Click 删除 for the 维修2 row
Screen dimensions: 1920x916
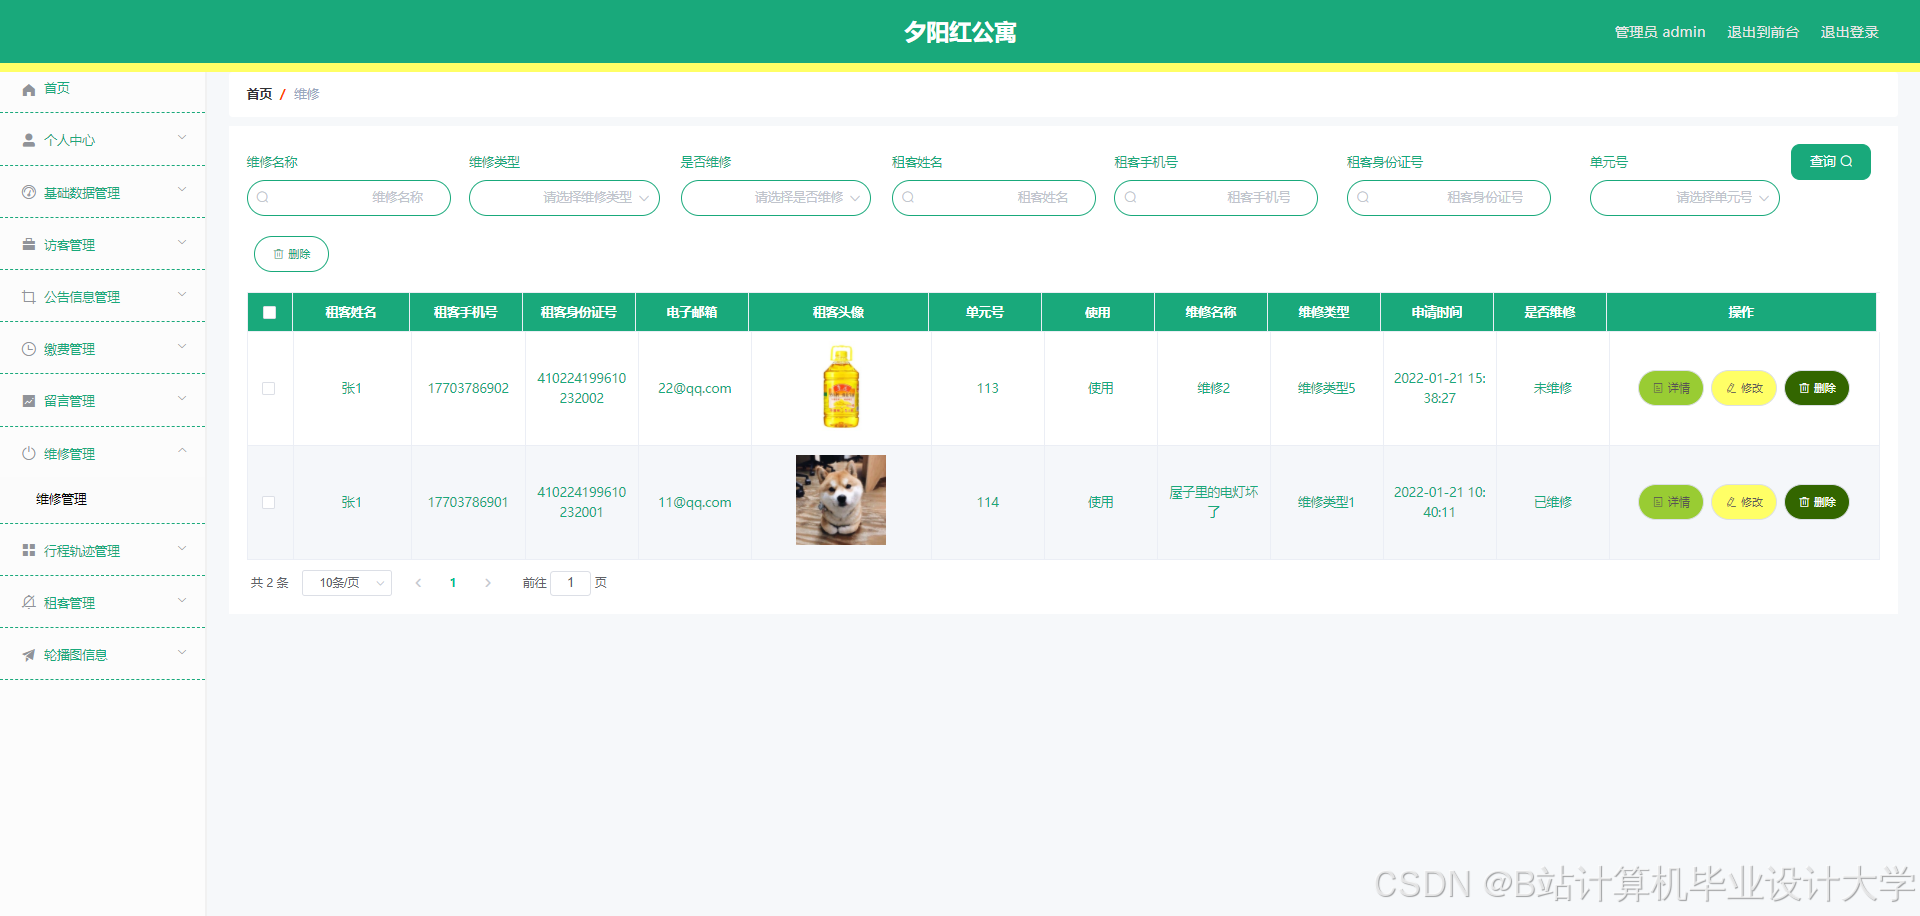pyautogui.click(x=1817, y=388)
